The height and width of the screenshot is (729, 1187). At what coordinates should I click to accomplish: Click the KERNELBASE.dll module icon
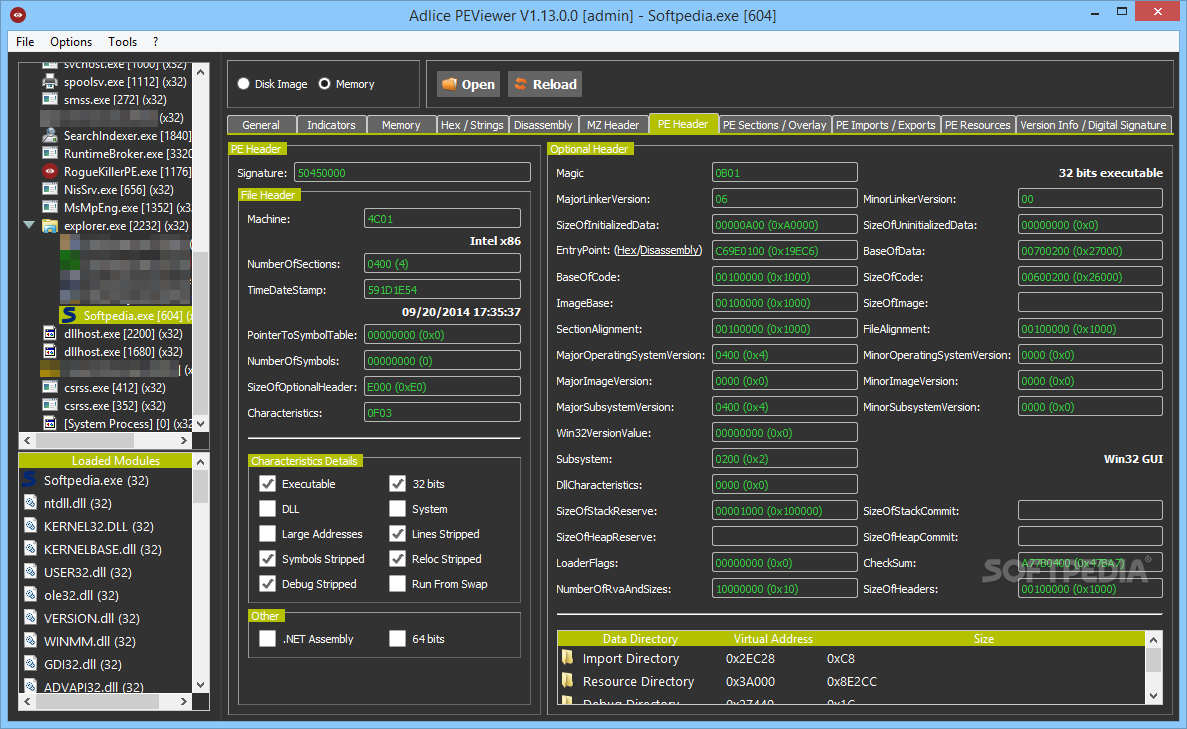click(30, 549)
